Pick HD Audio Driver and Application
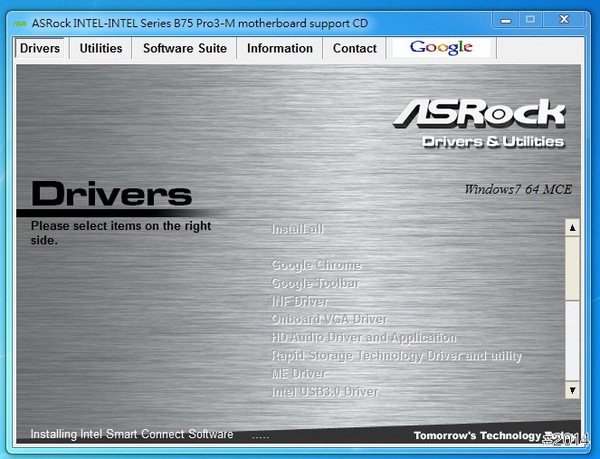Image resolution: width=600 pixels, height=459 pixels. (364, 338)
